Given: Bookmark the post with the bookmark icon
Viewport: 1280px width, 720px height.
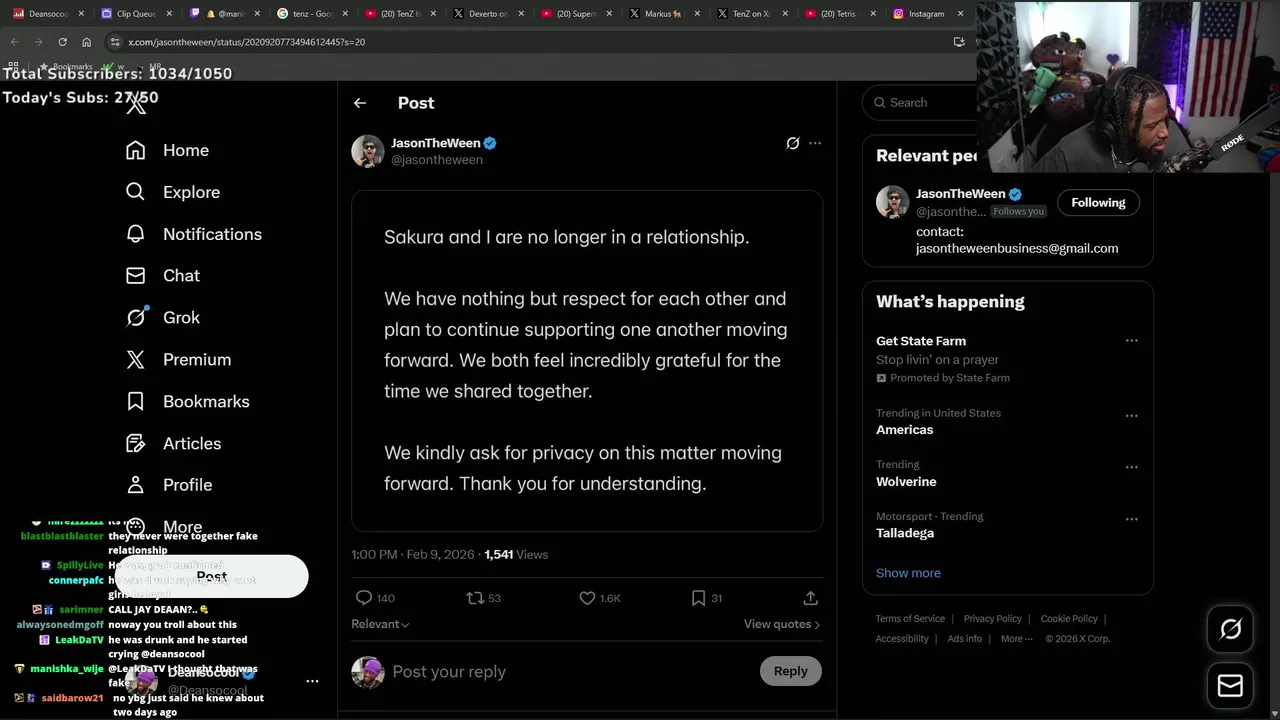Looking at the screenshot, I should point(698,598).
